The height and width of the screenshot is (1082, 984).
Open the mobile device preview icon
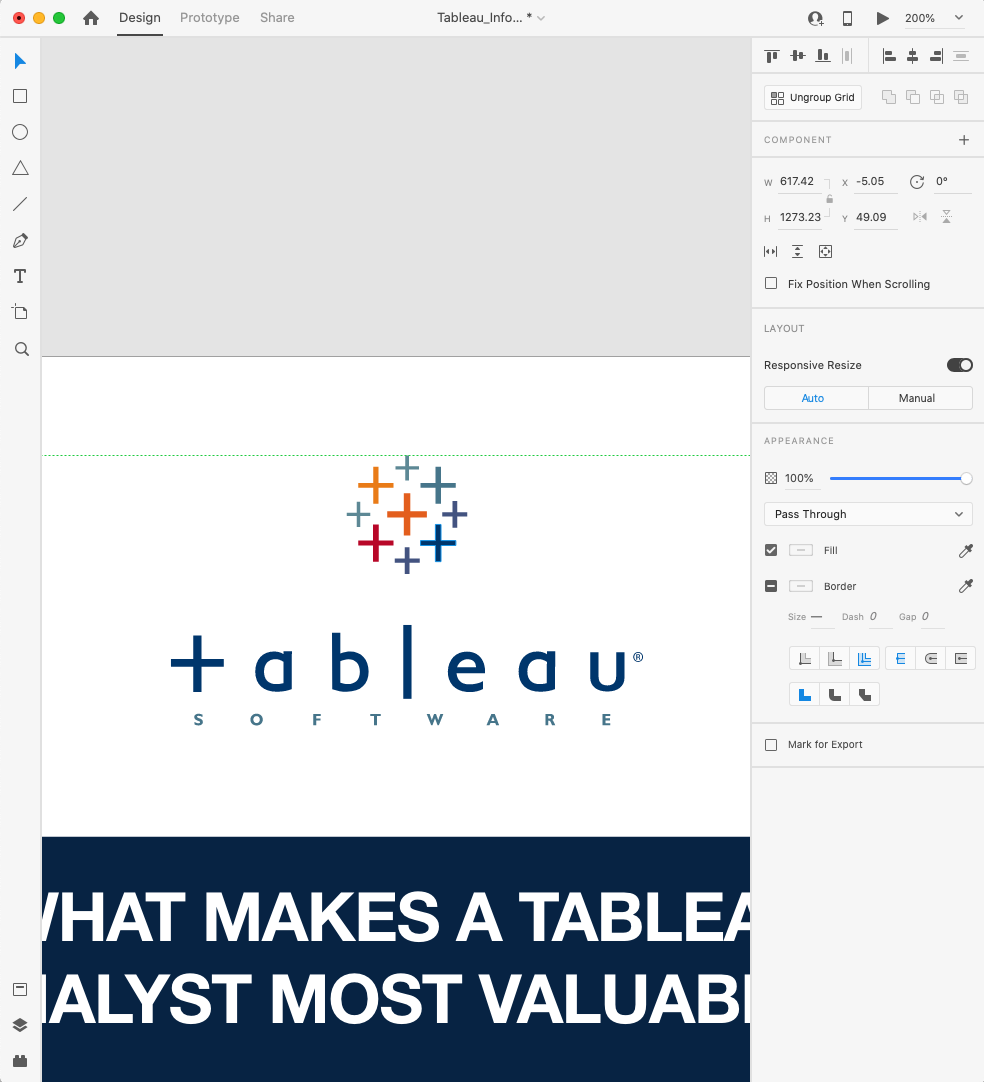tap(847, 18)
